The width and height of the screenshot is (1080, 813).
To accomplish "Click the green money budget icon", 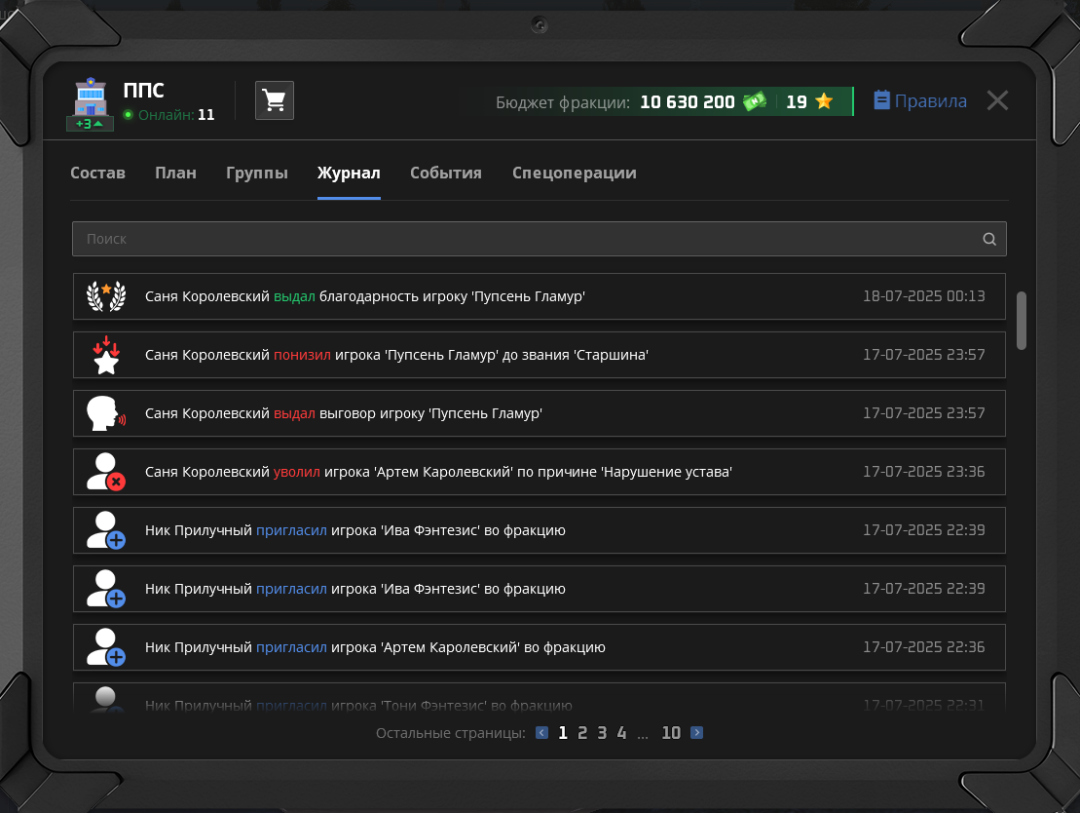I will [754, 101].
